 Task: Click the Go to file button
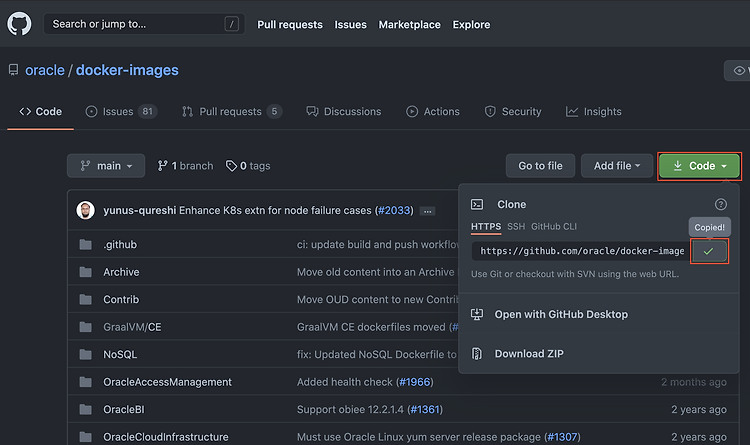point(540,166)
